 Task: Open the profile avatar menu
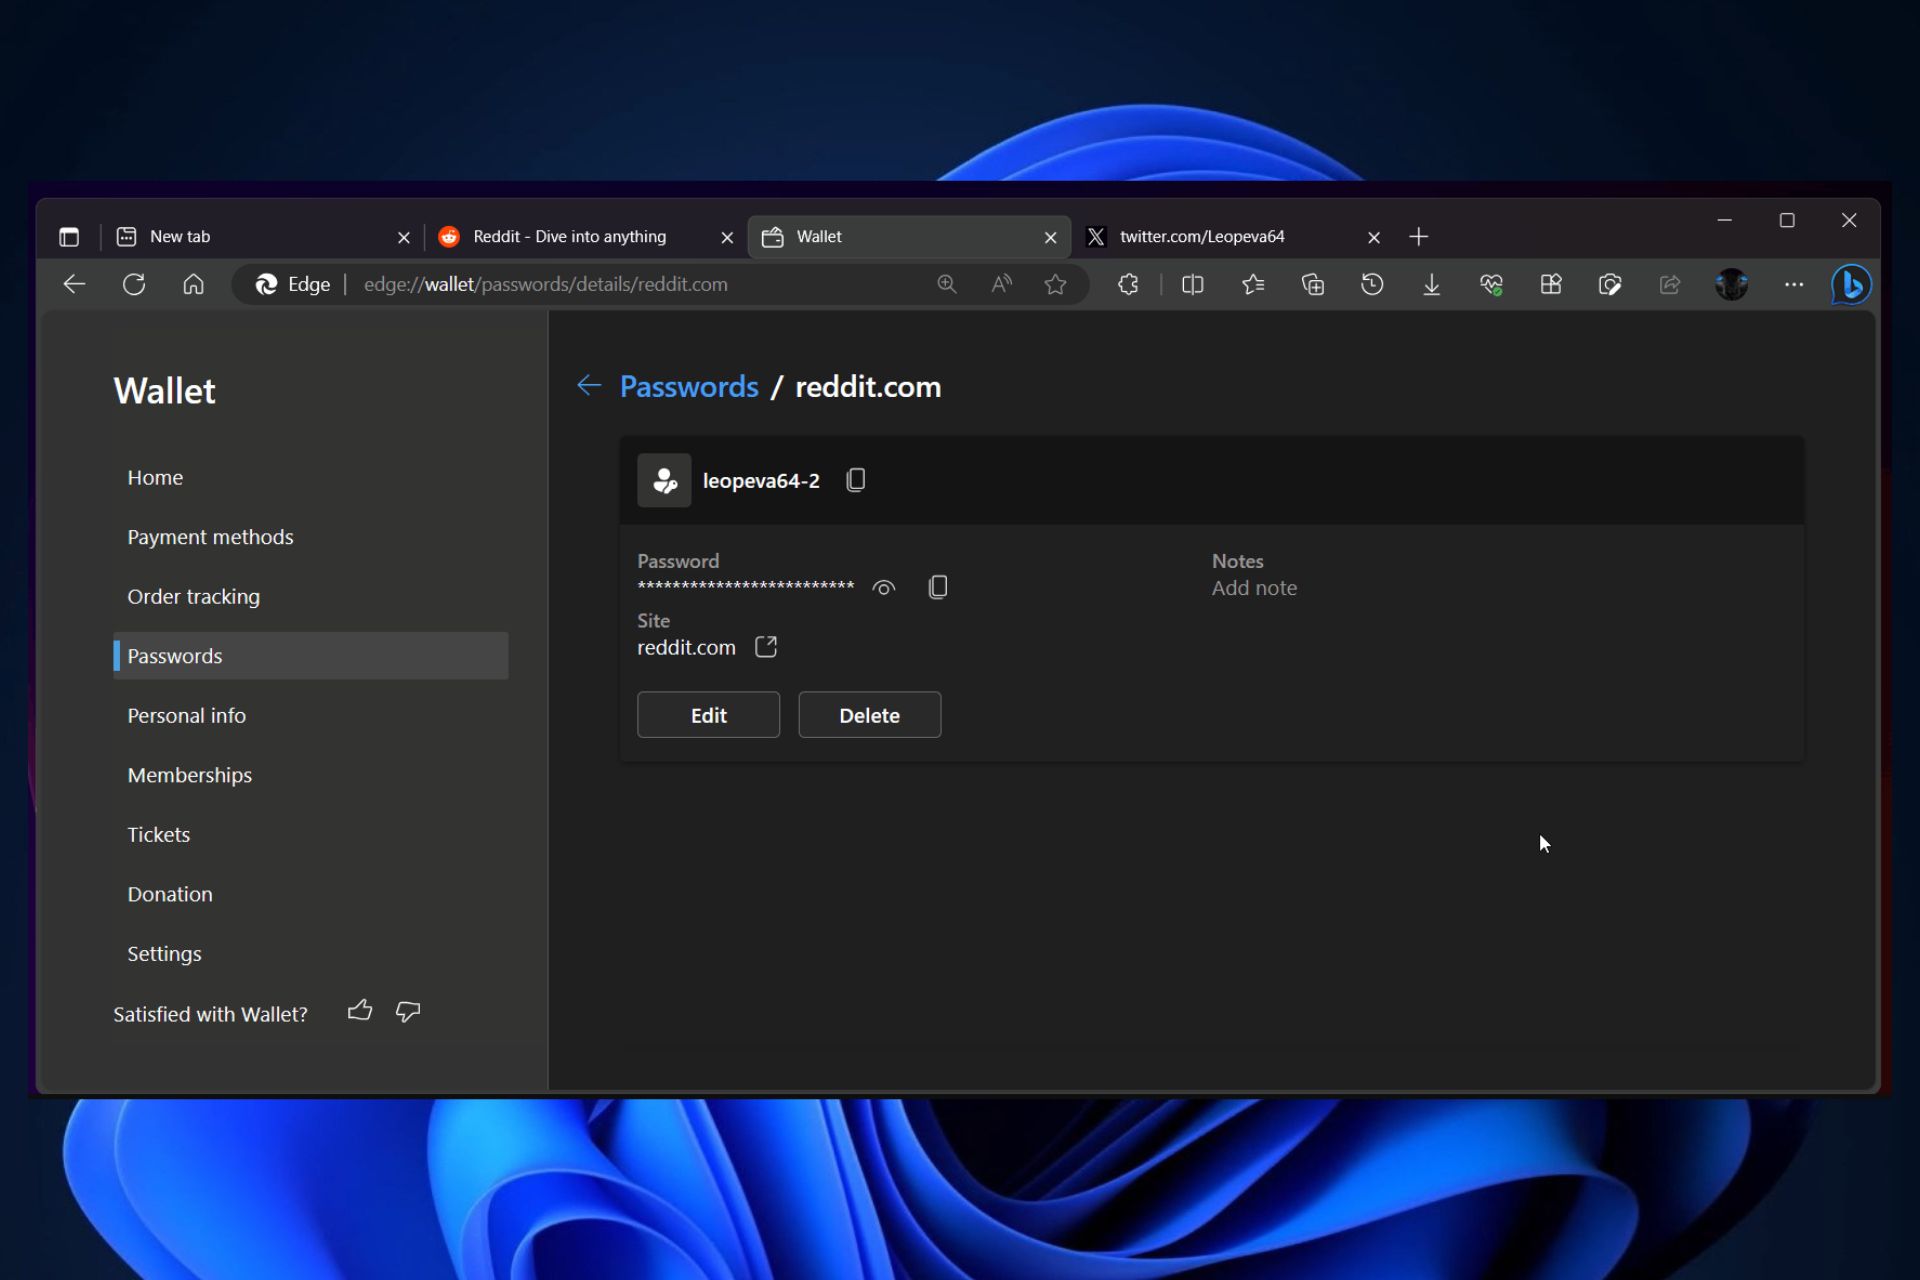(1732, 284)
